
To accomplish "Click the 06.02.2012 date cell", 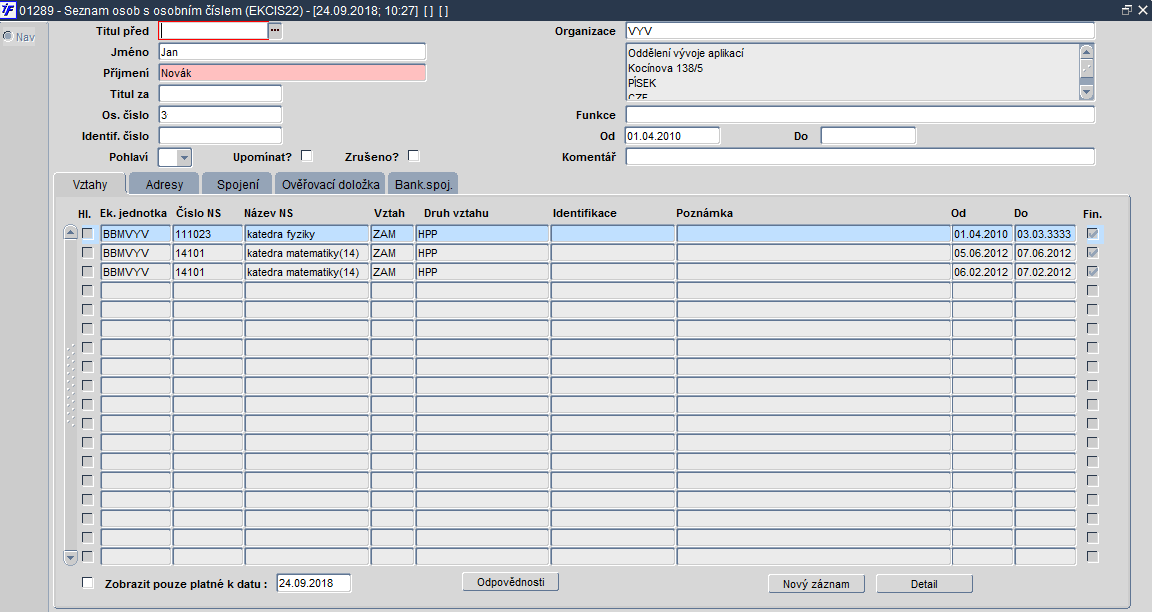I will [x=982, y=272].
